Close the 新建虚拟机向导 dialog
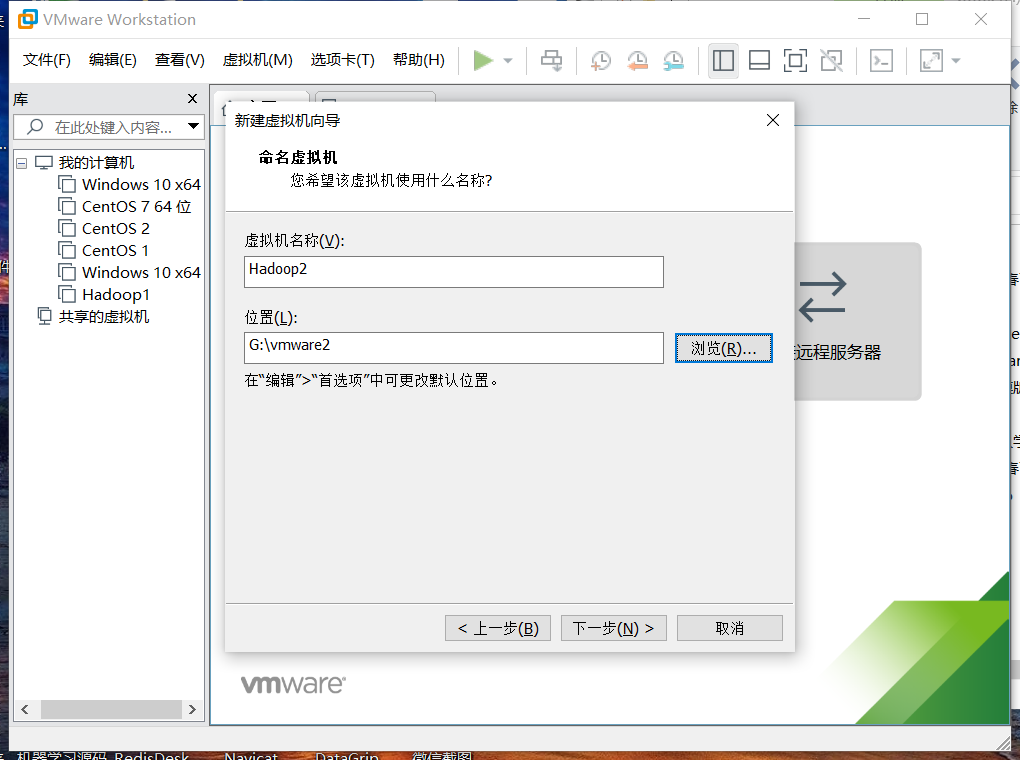The height and width of the screenshot is (760, 1020). [x=773, y=120]
